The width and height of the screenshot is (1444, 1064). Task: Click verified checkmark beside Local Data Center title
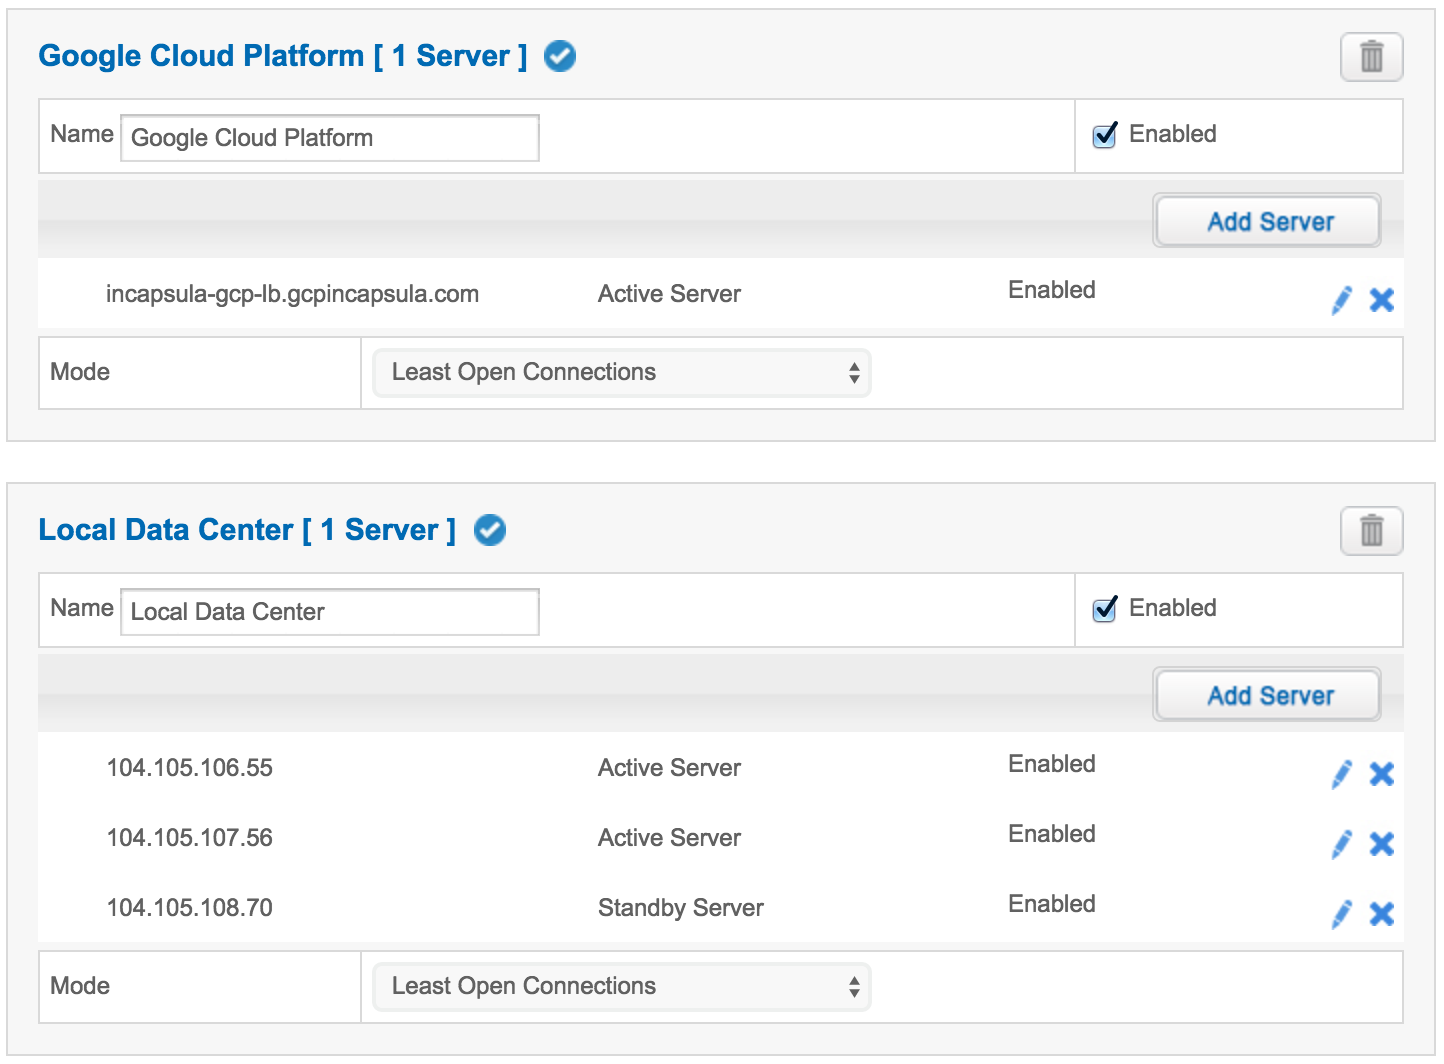pyautogui.click(x=490, y=530)
